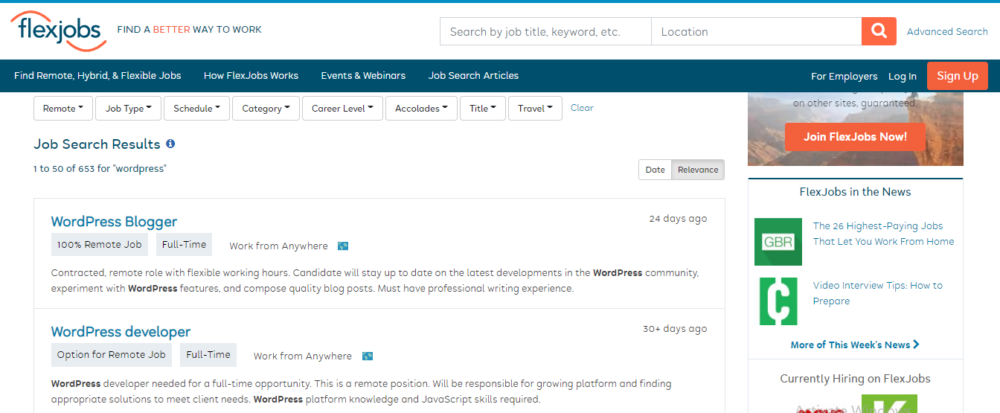Viewport: 1000px width, 413px height.
Task: Click the FlexJobs logo
Action: (59, 31)
